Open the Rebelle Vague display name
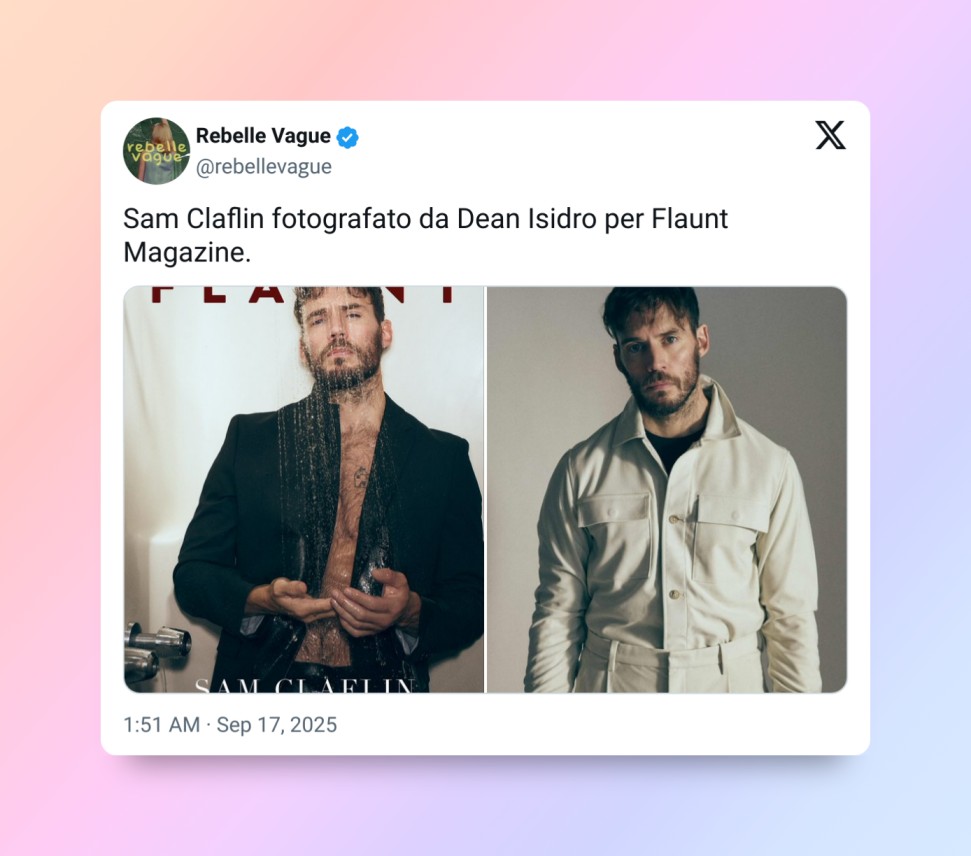Image resolution: width=971 pixels, height=856 pixels. [x=263, y=136]
